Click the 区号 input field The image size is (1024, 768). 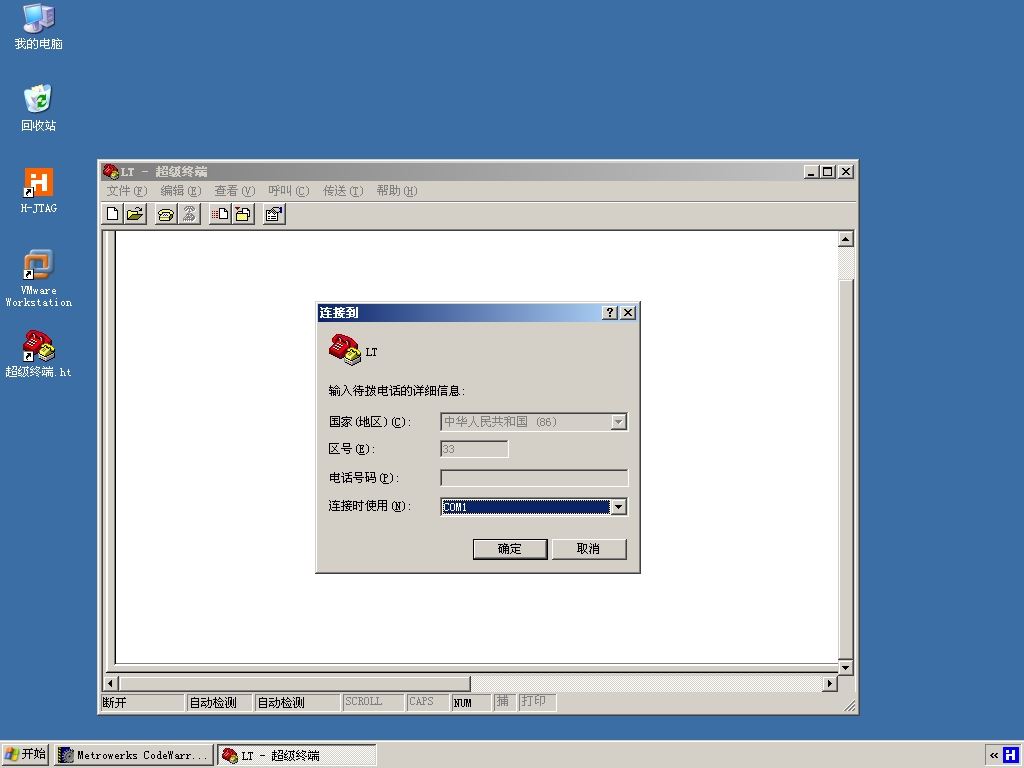point(474,449)
